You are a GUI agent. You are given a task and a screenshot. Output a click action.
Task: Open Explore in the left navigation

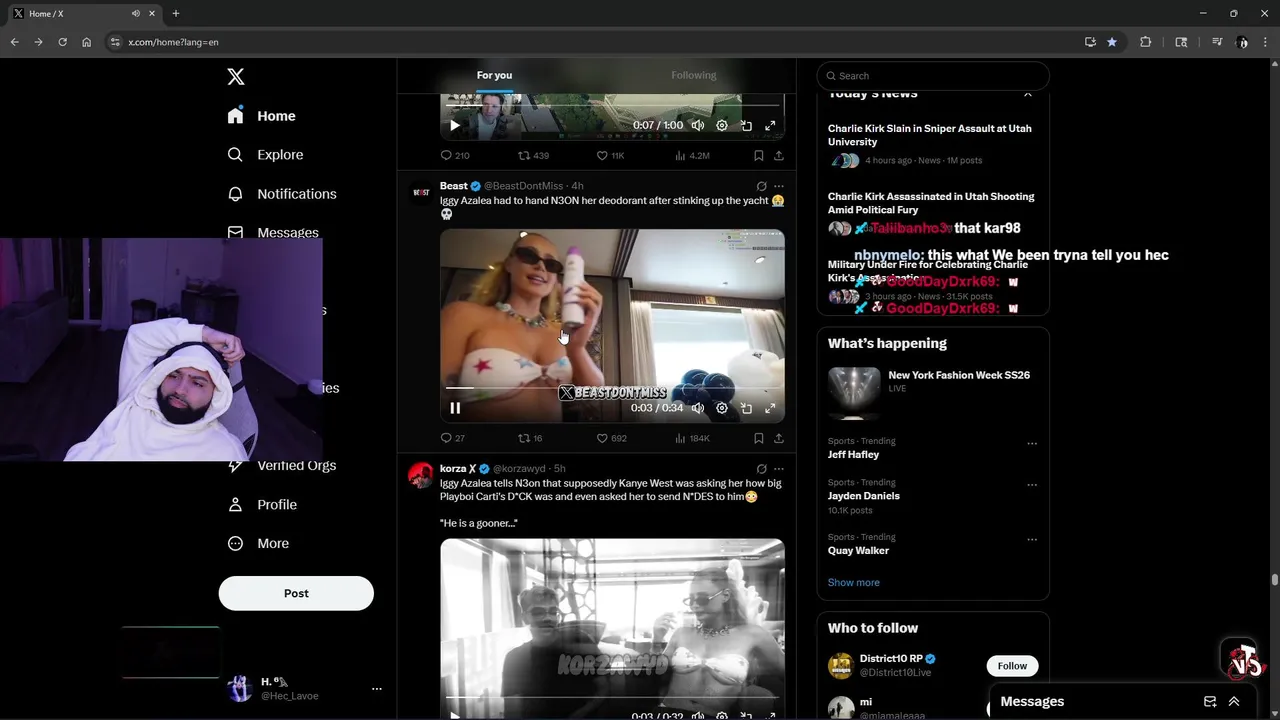click(265, 155)
